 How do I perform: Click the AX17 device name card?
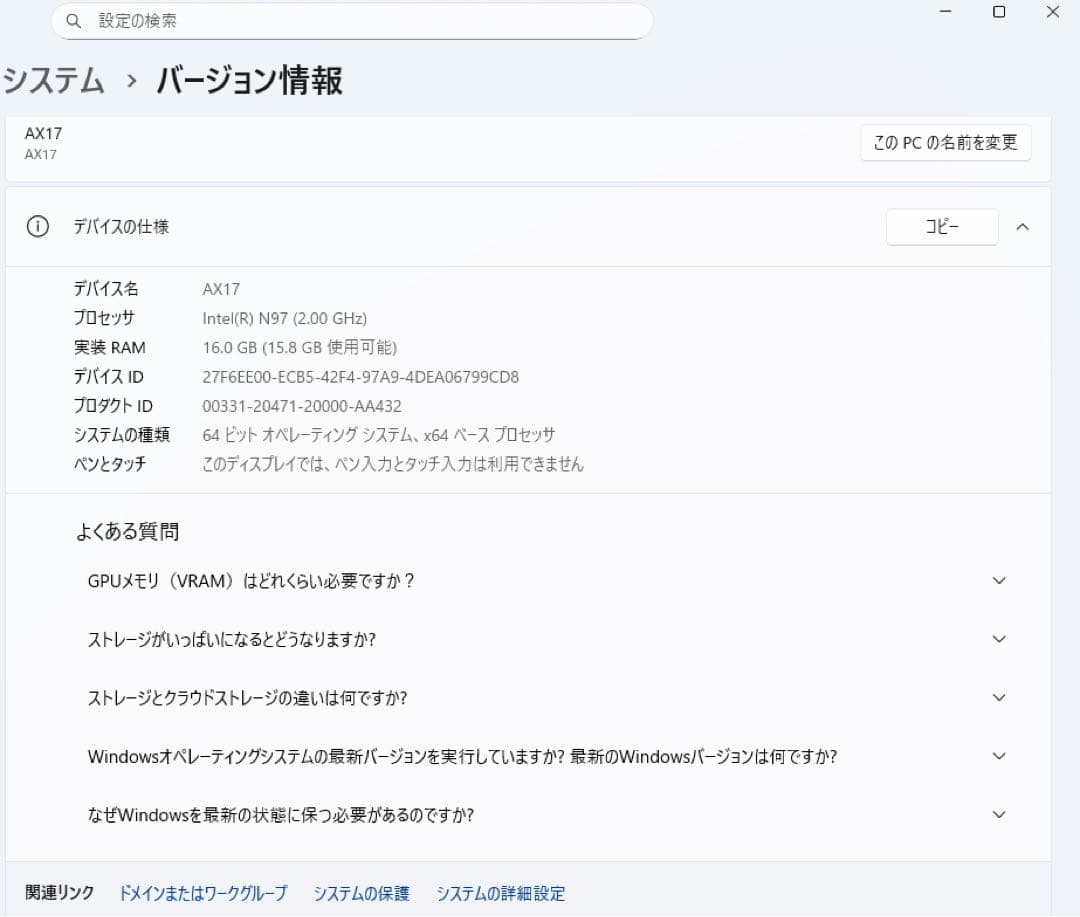400,143
